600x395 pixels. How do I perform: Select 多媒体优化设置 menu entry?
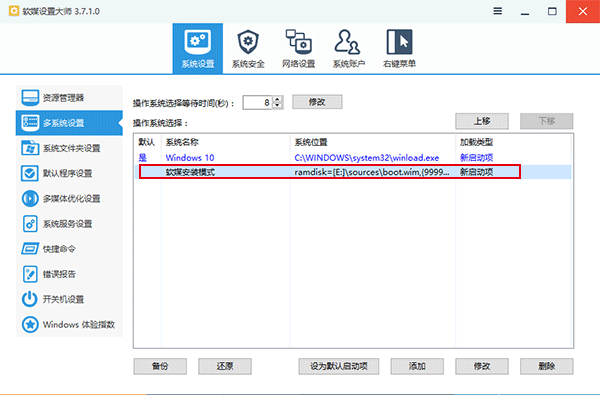(69, 199)
